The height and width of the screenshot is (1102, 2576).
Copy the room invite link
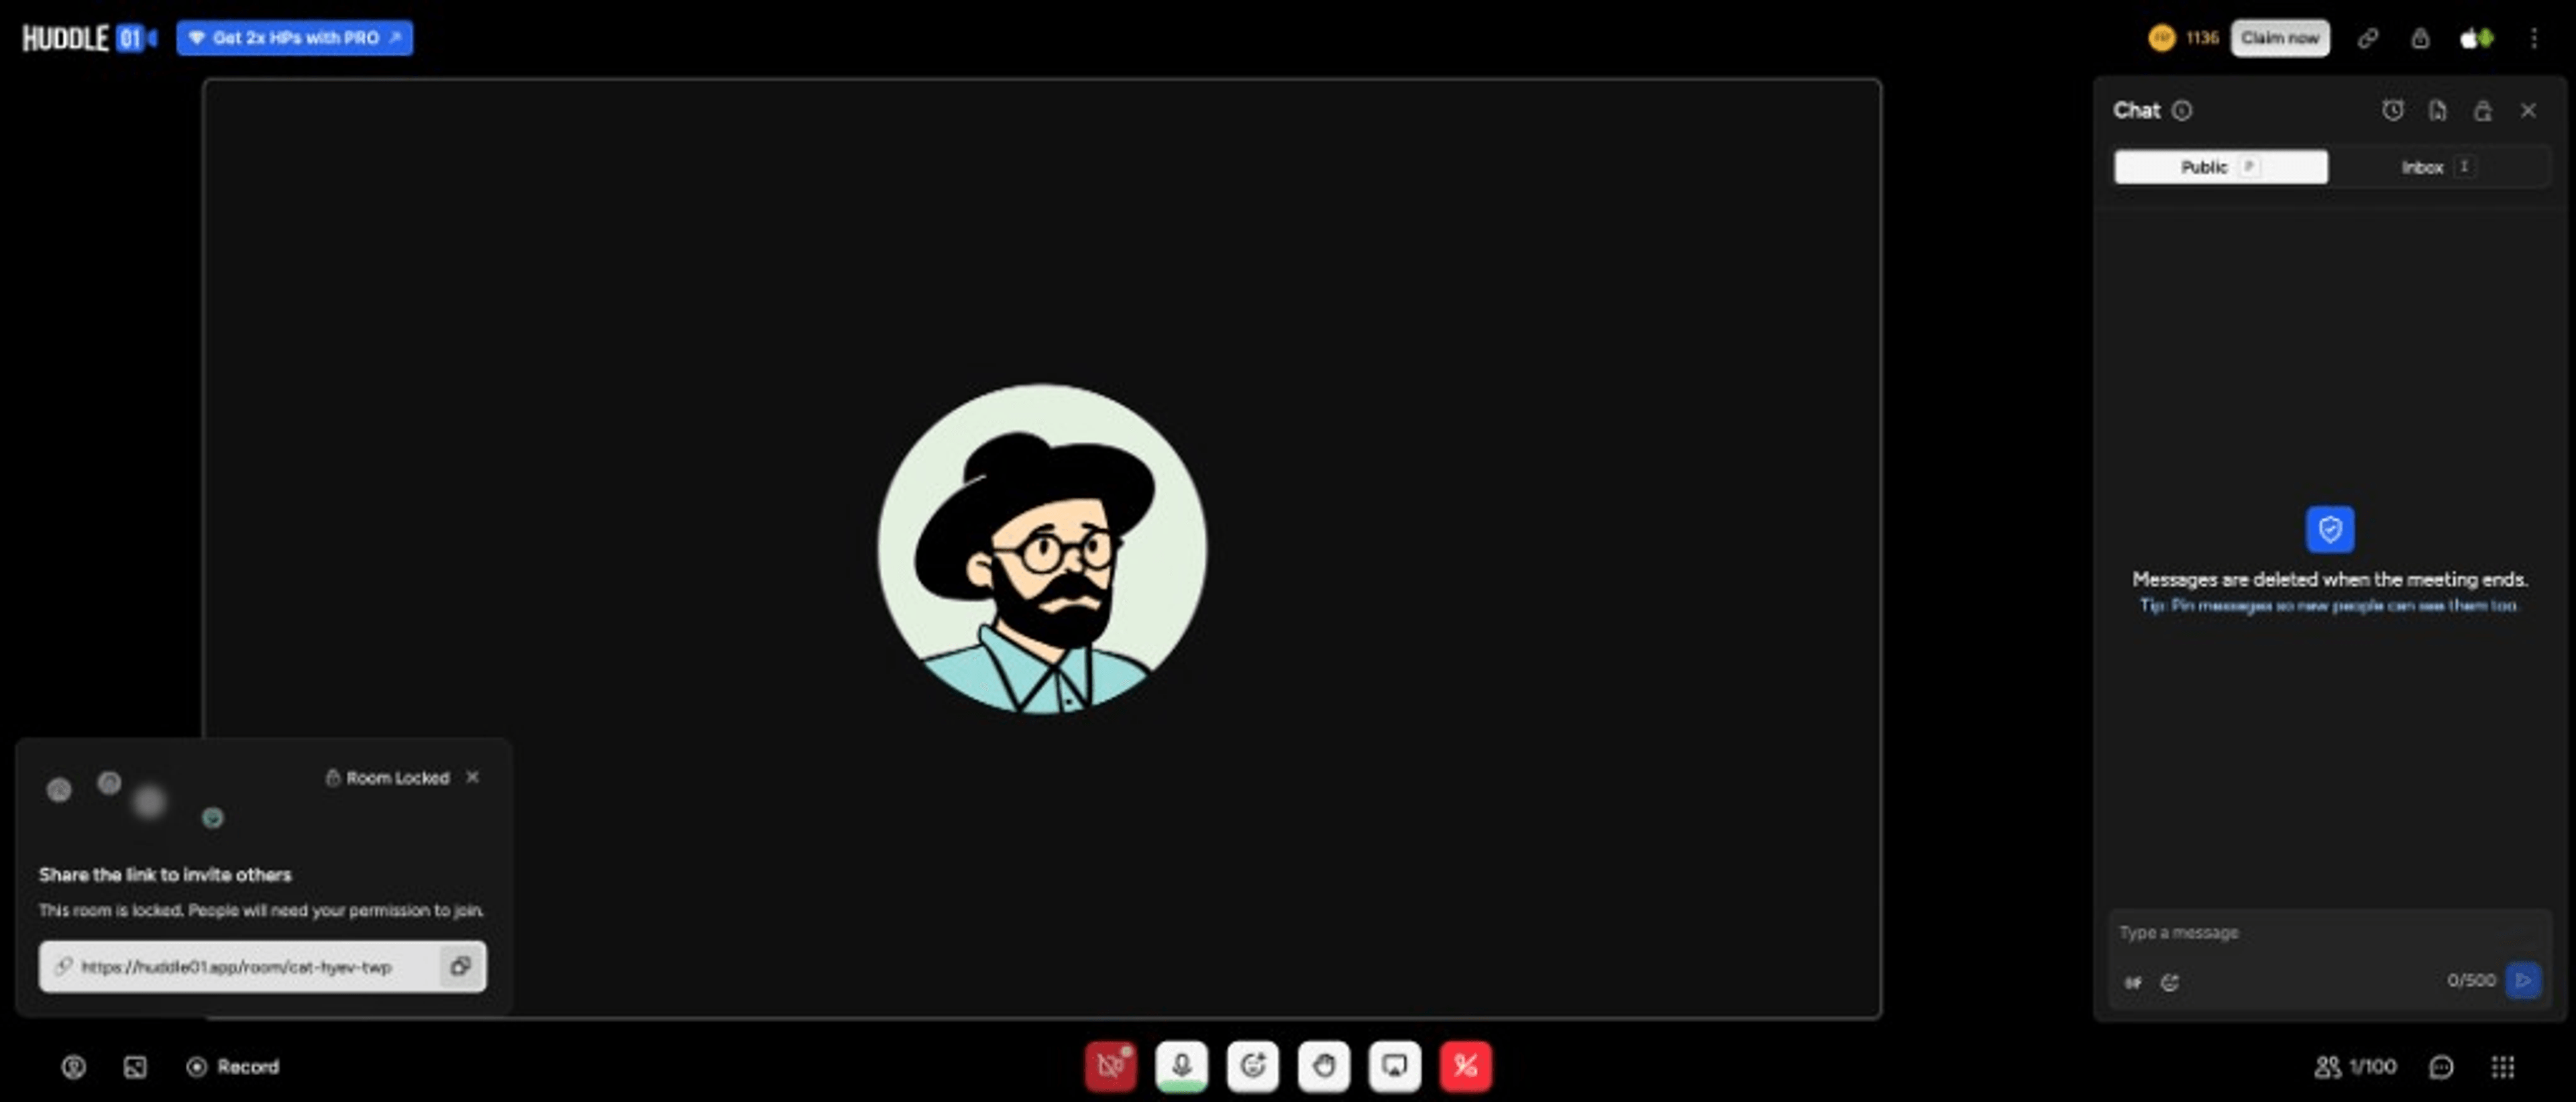pyautogui.click(x=461, y=966)
